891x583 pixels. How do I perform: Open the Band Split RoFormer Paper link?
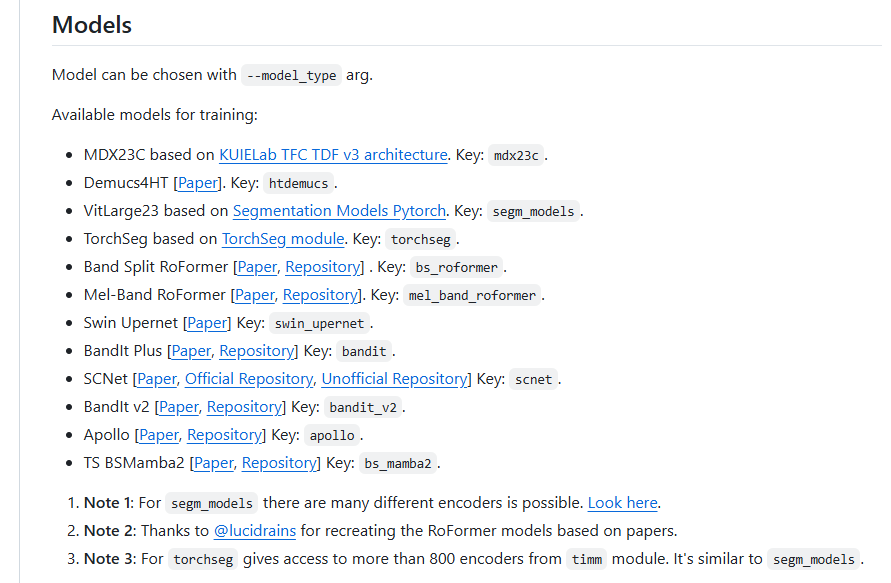pyautogui.click(x=257, y=267)
